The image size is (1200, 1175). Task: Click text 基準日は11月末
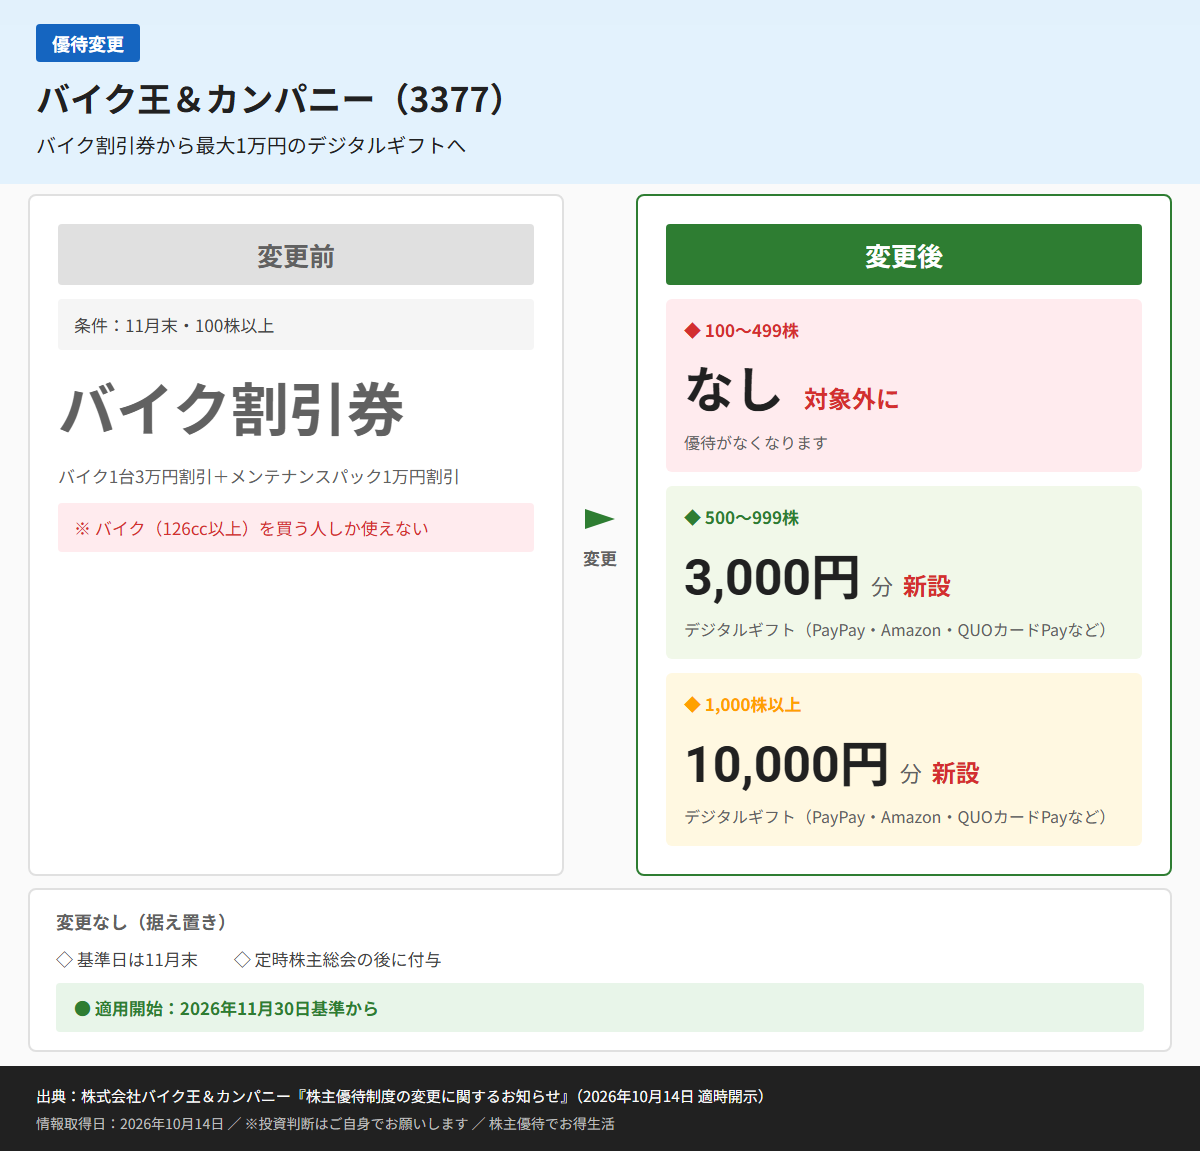pos(137,960)
